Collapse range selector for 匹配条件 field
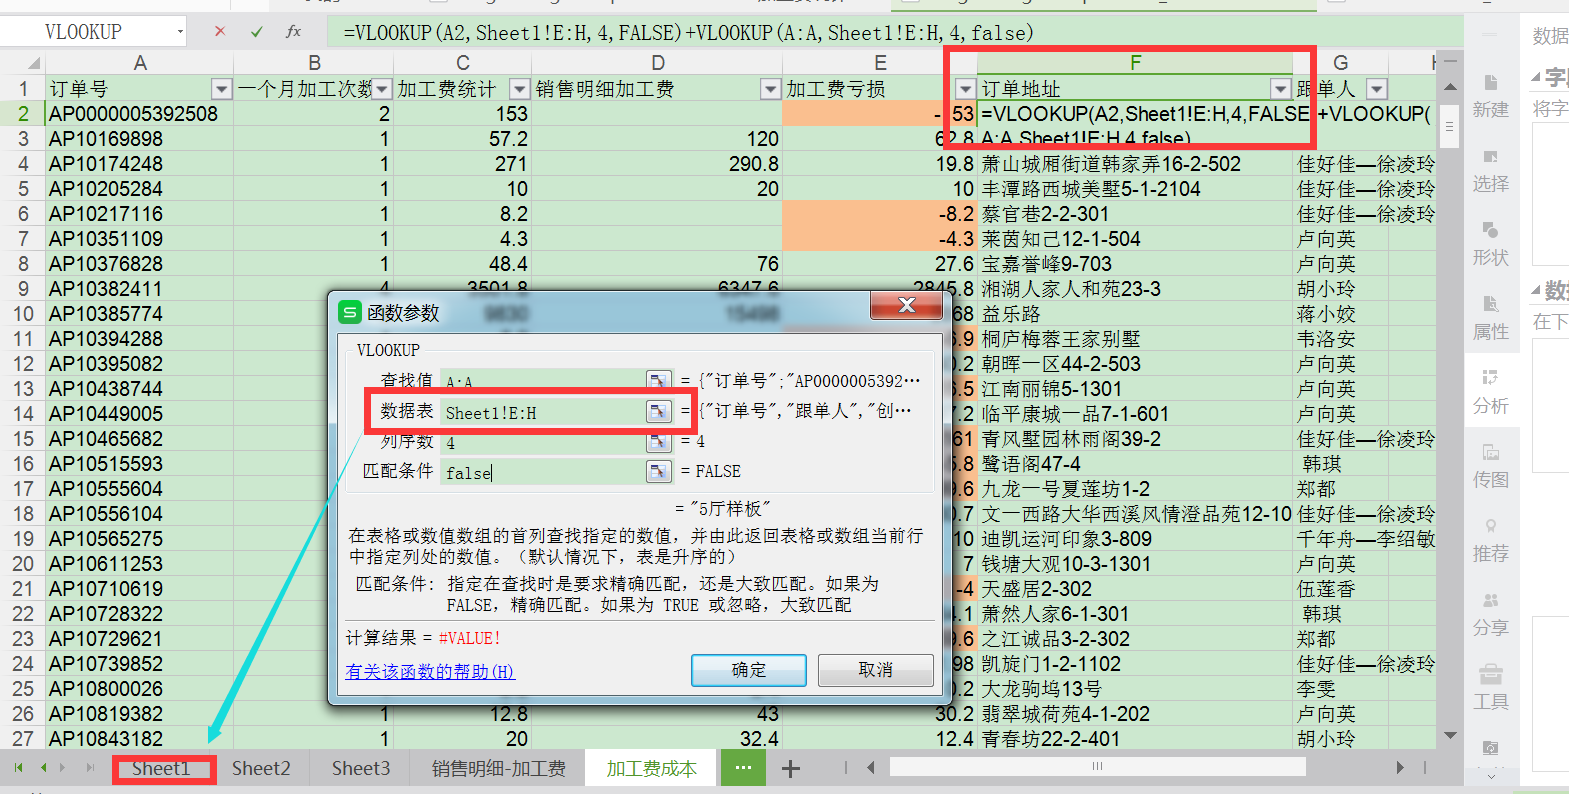The image size is (1569, 794). pyautogui.click(x=658, y=471)
